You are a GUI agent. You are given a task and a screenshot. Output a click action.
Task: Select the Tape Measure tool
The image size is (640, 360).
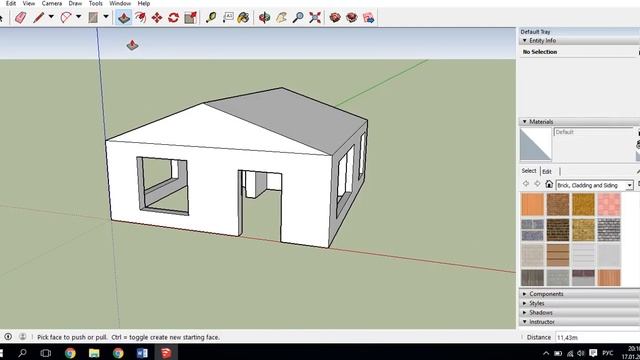[x=211, y=18]
